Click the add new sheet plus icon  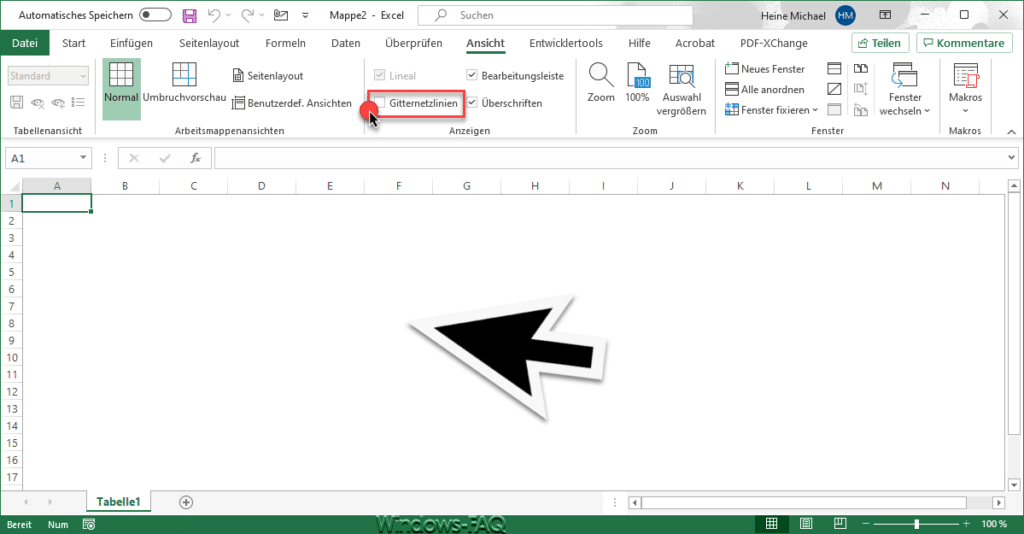[186, 502]
